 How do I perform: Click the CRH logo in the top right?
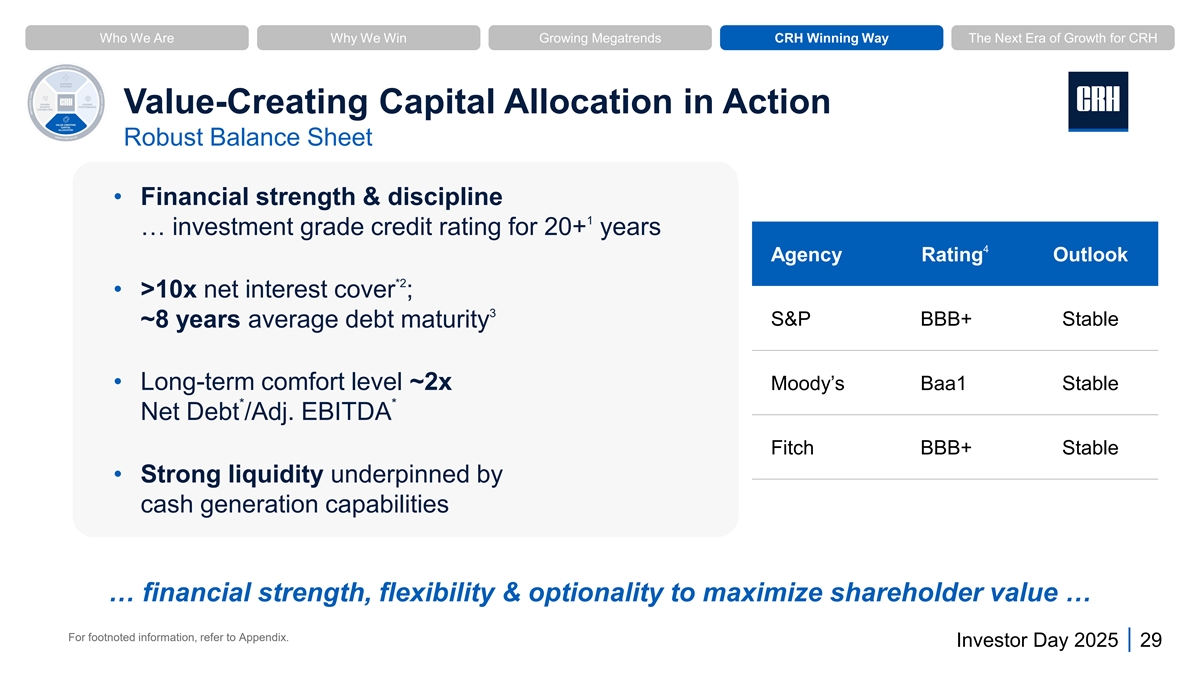[x=1097, y=101]
